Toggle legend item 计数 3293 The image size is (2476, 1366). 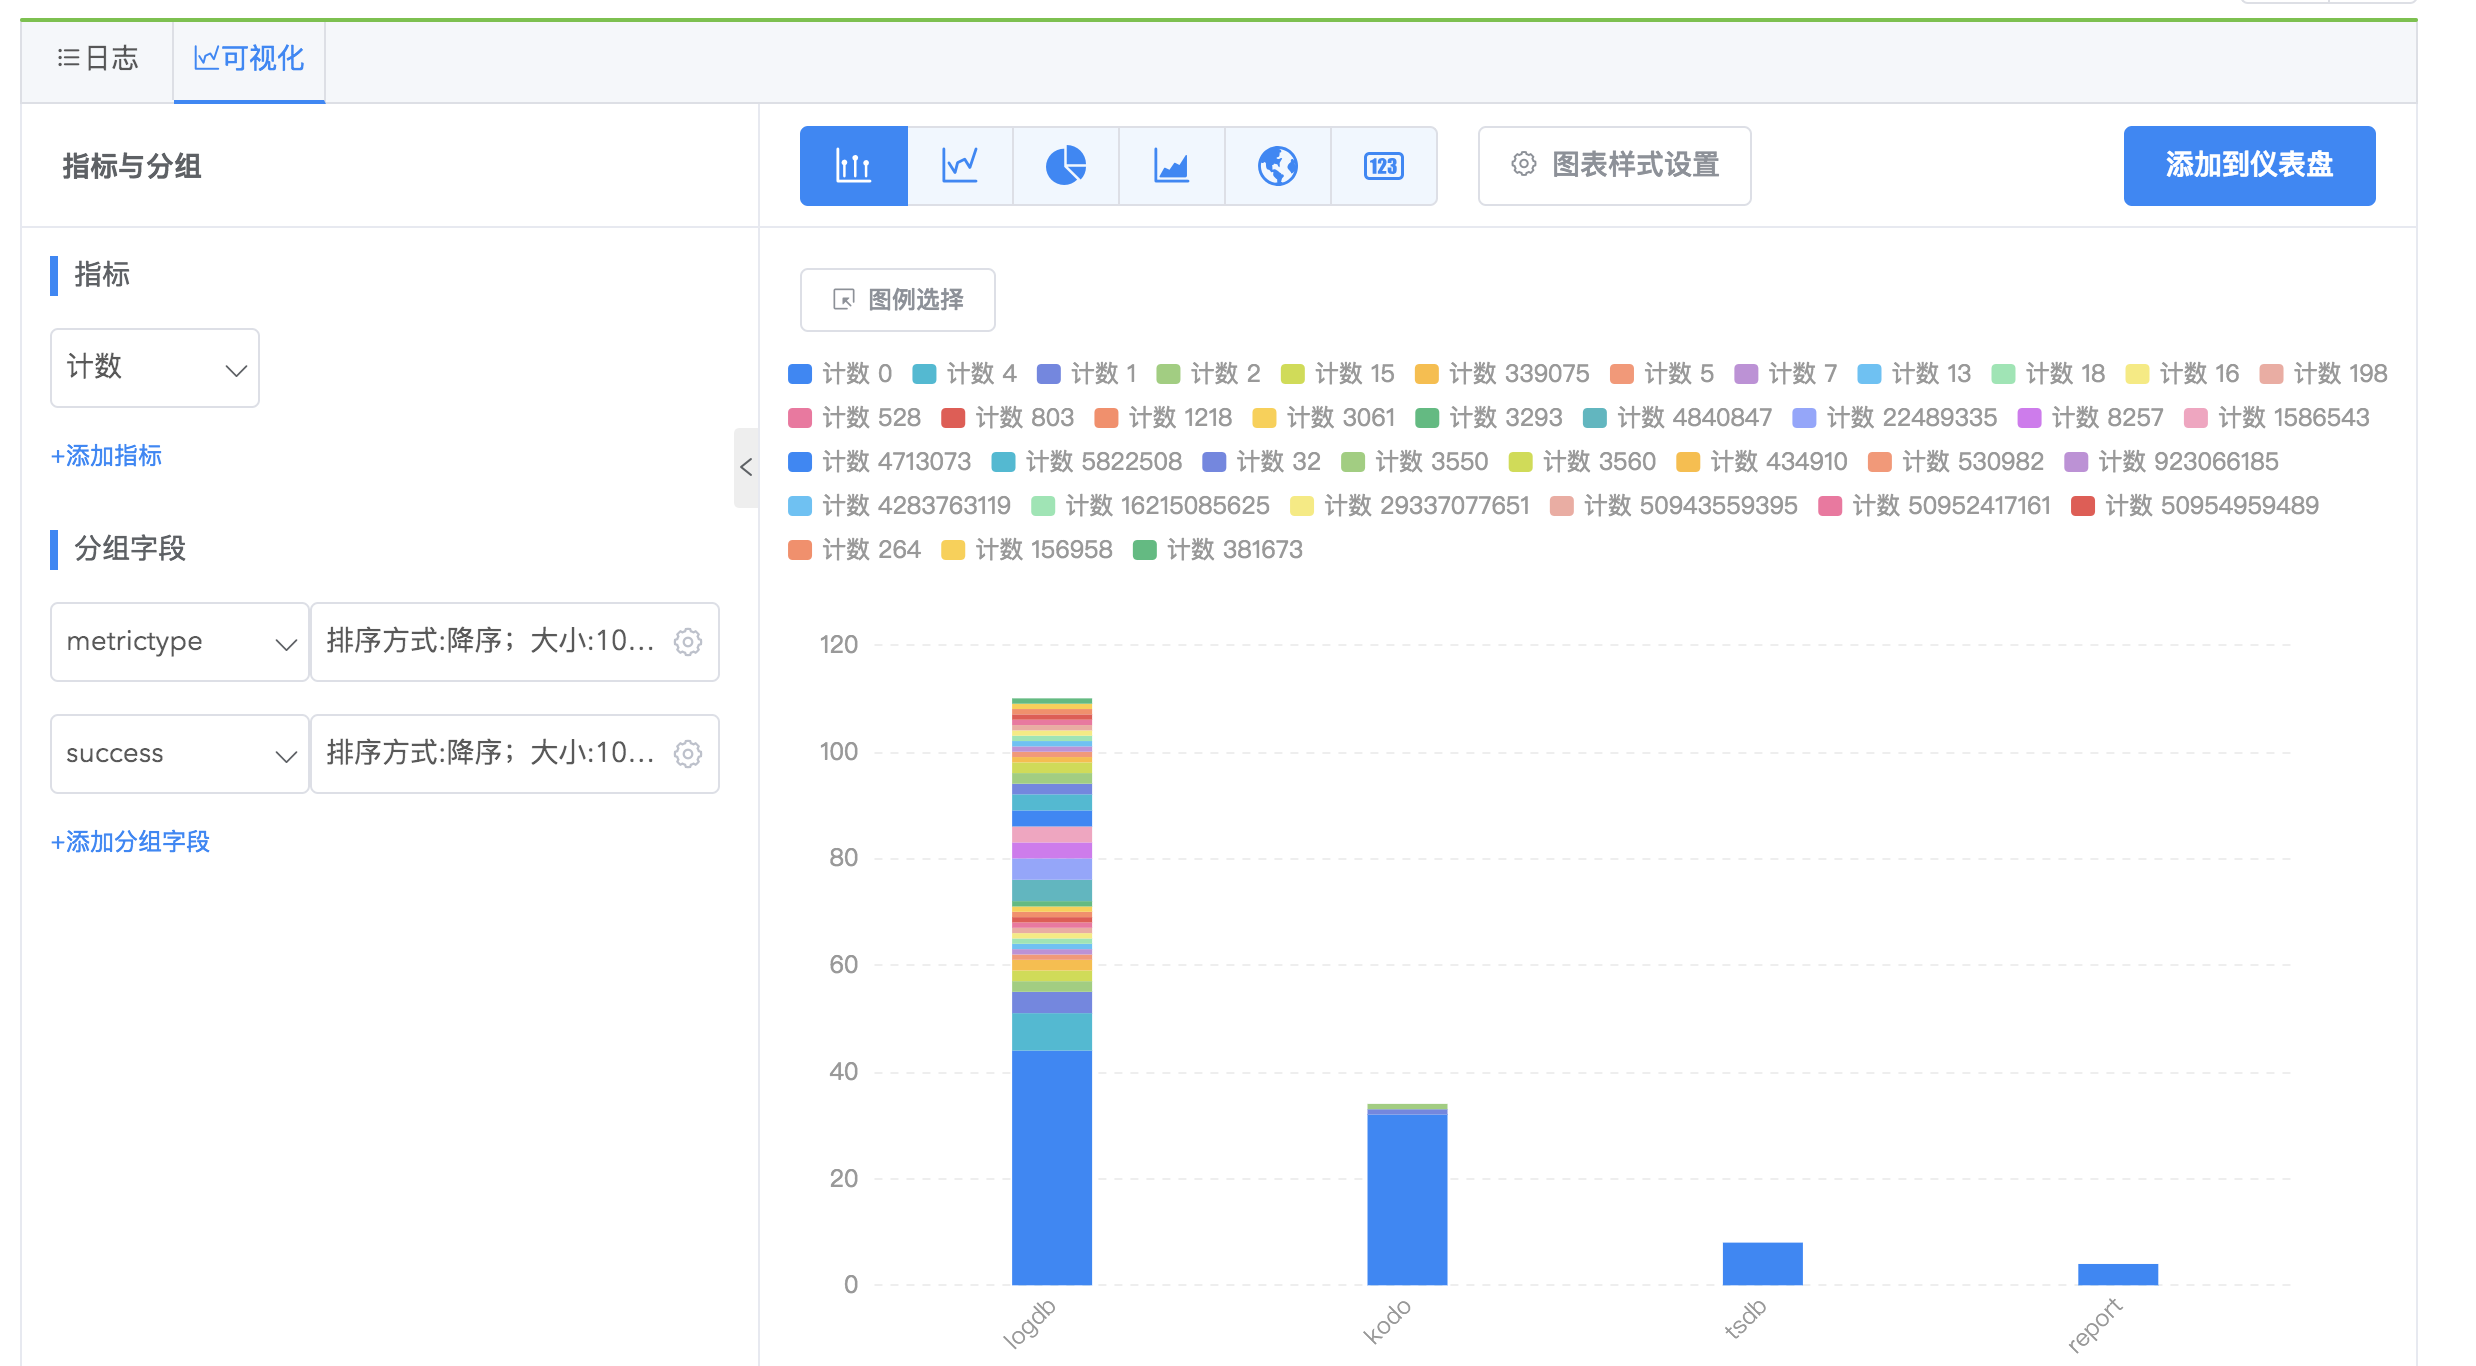(1489, 418)
